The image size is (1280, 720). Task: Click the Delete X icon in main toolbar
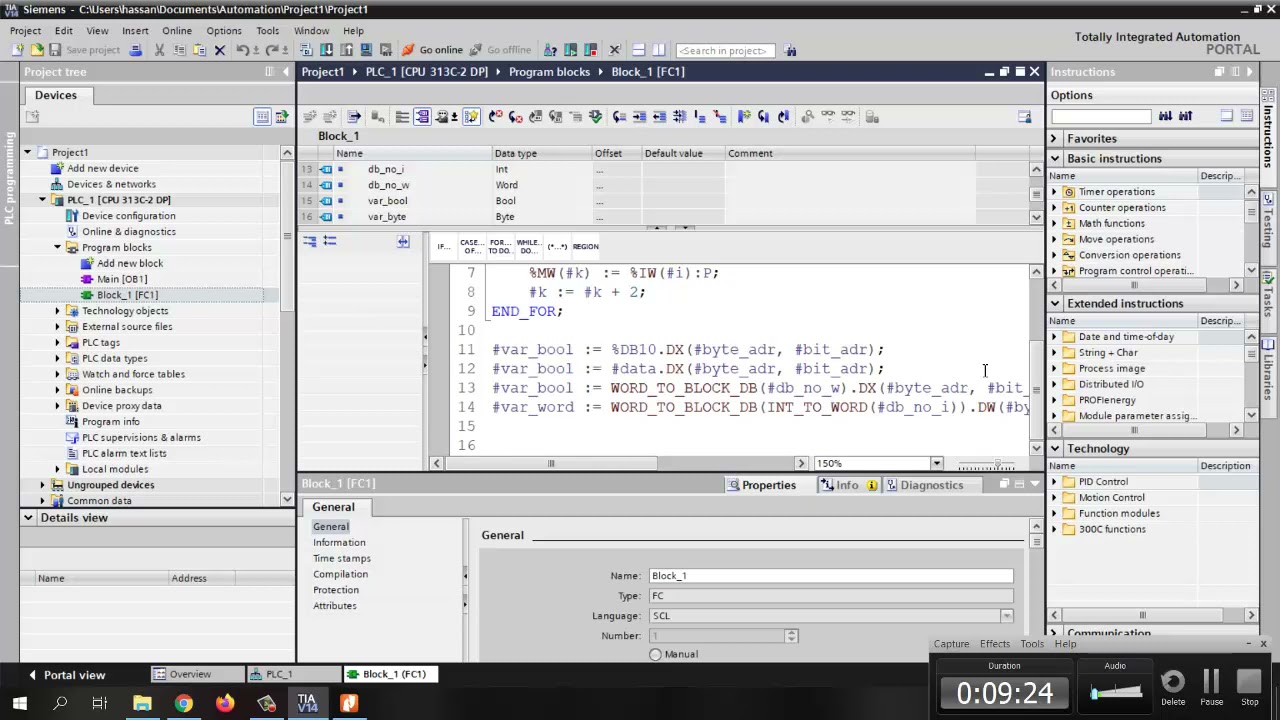(x=220, y=50)
